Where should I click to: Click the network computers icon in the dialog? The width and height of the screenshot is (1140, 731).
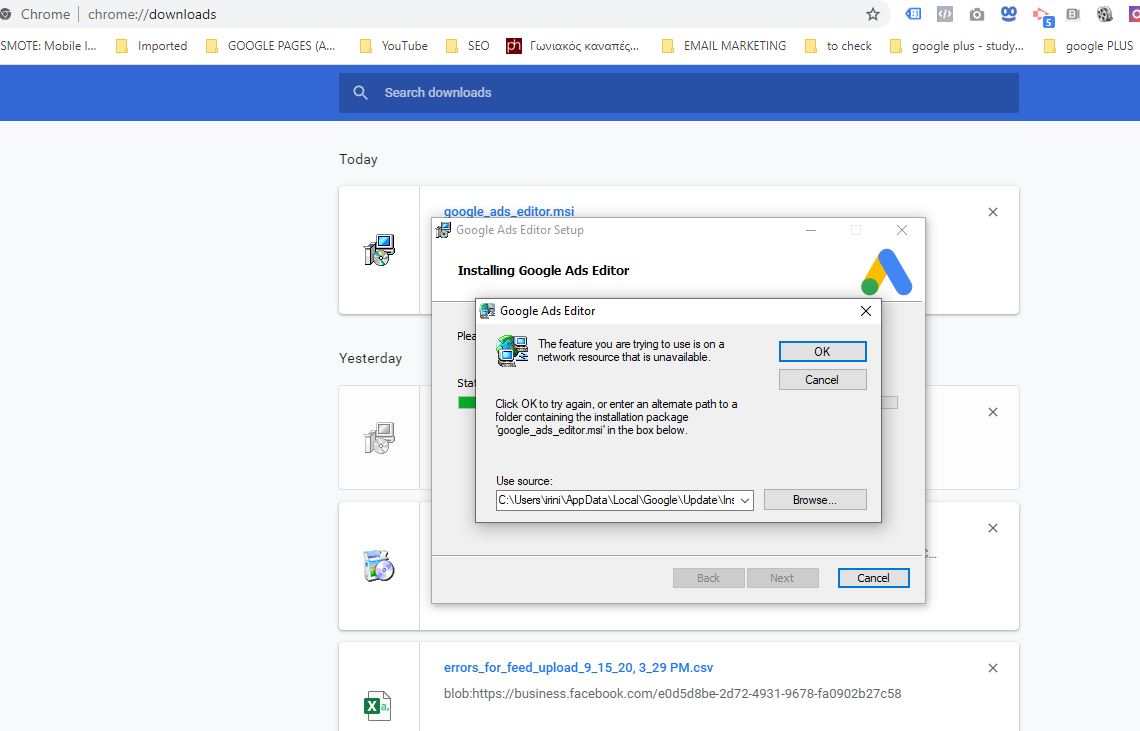click(512, 351)
